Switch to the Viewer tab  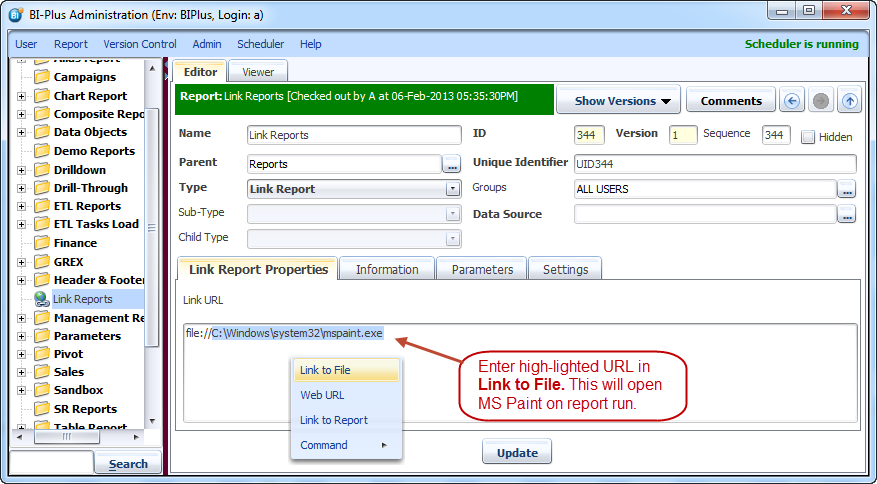click(258, 72)
